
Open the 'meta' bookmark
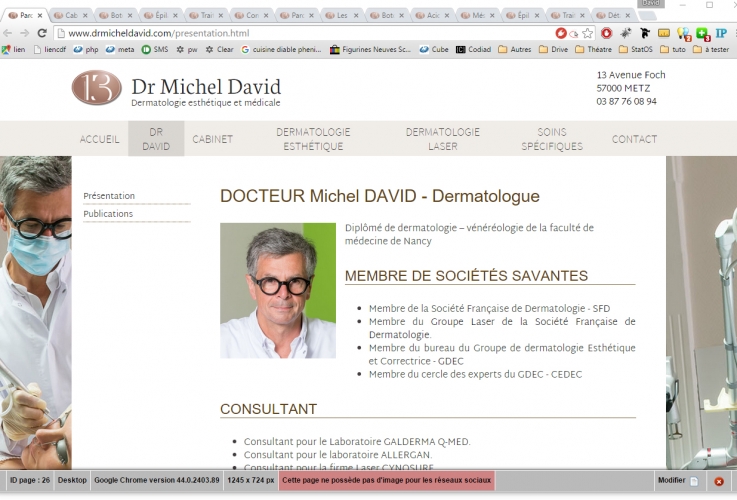coord(120,49)
